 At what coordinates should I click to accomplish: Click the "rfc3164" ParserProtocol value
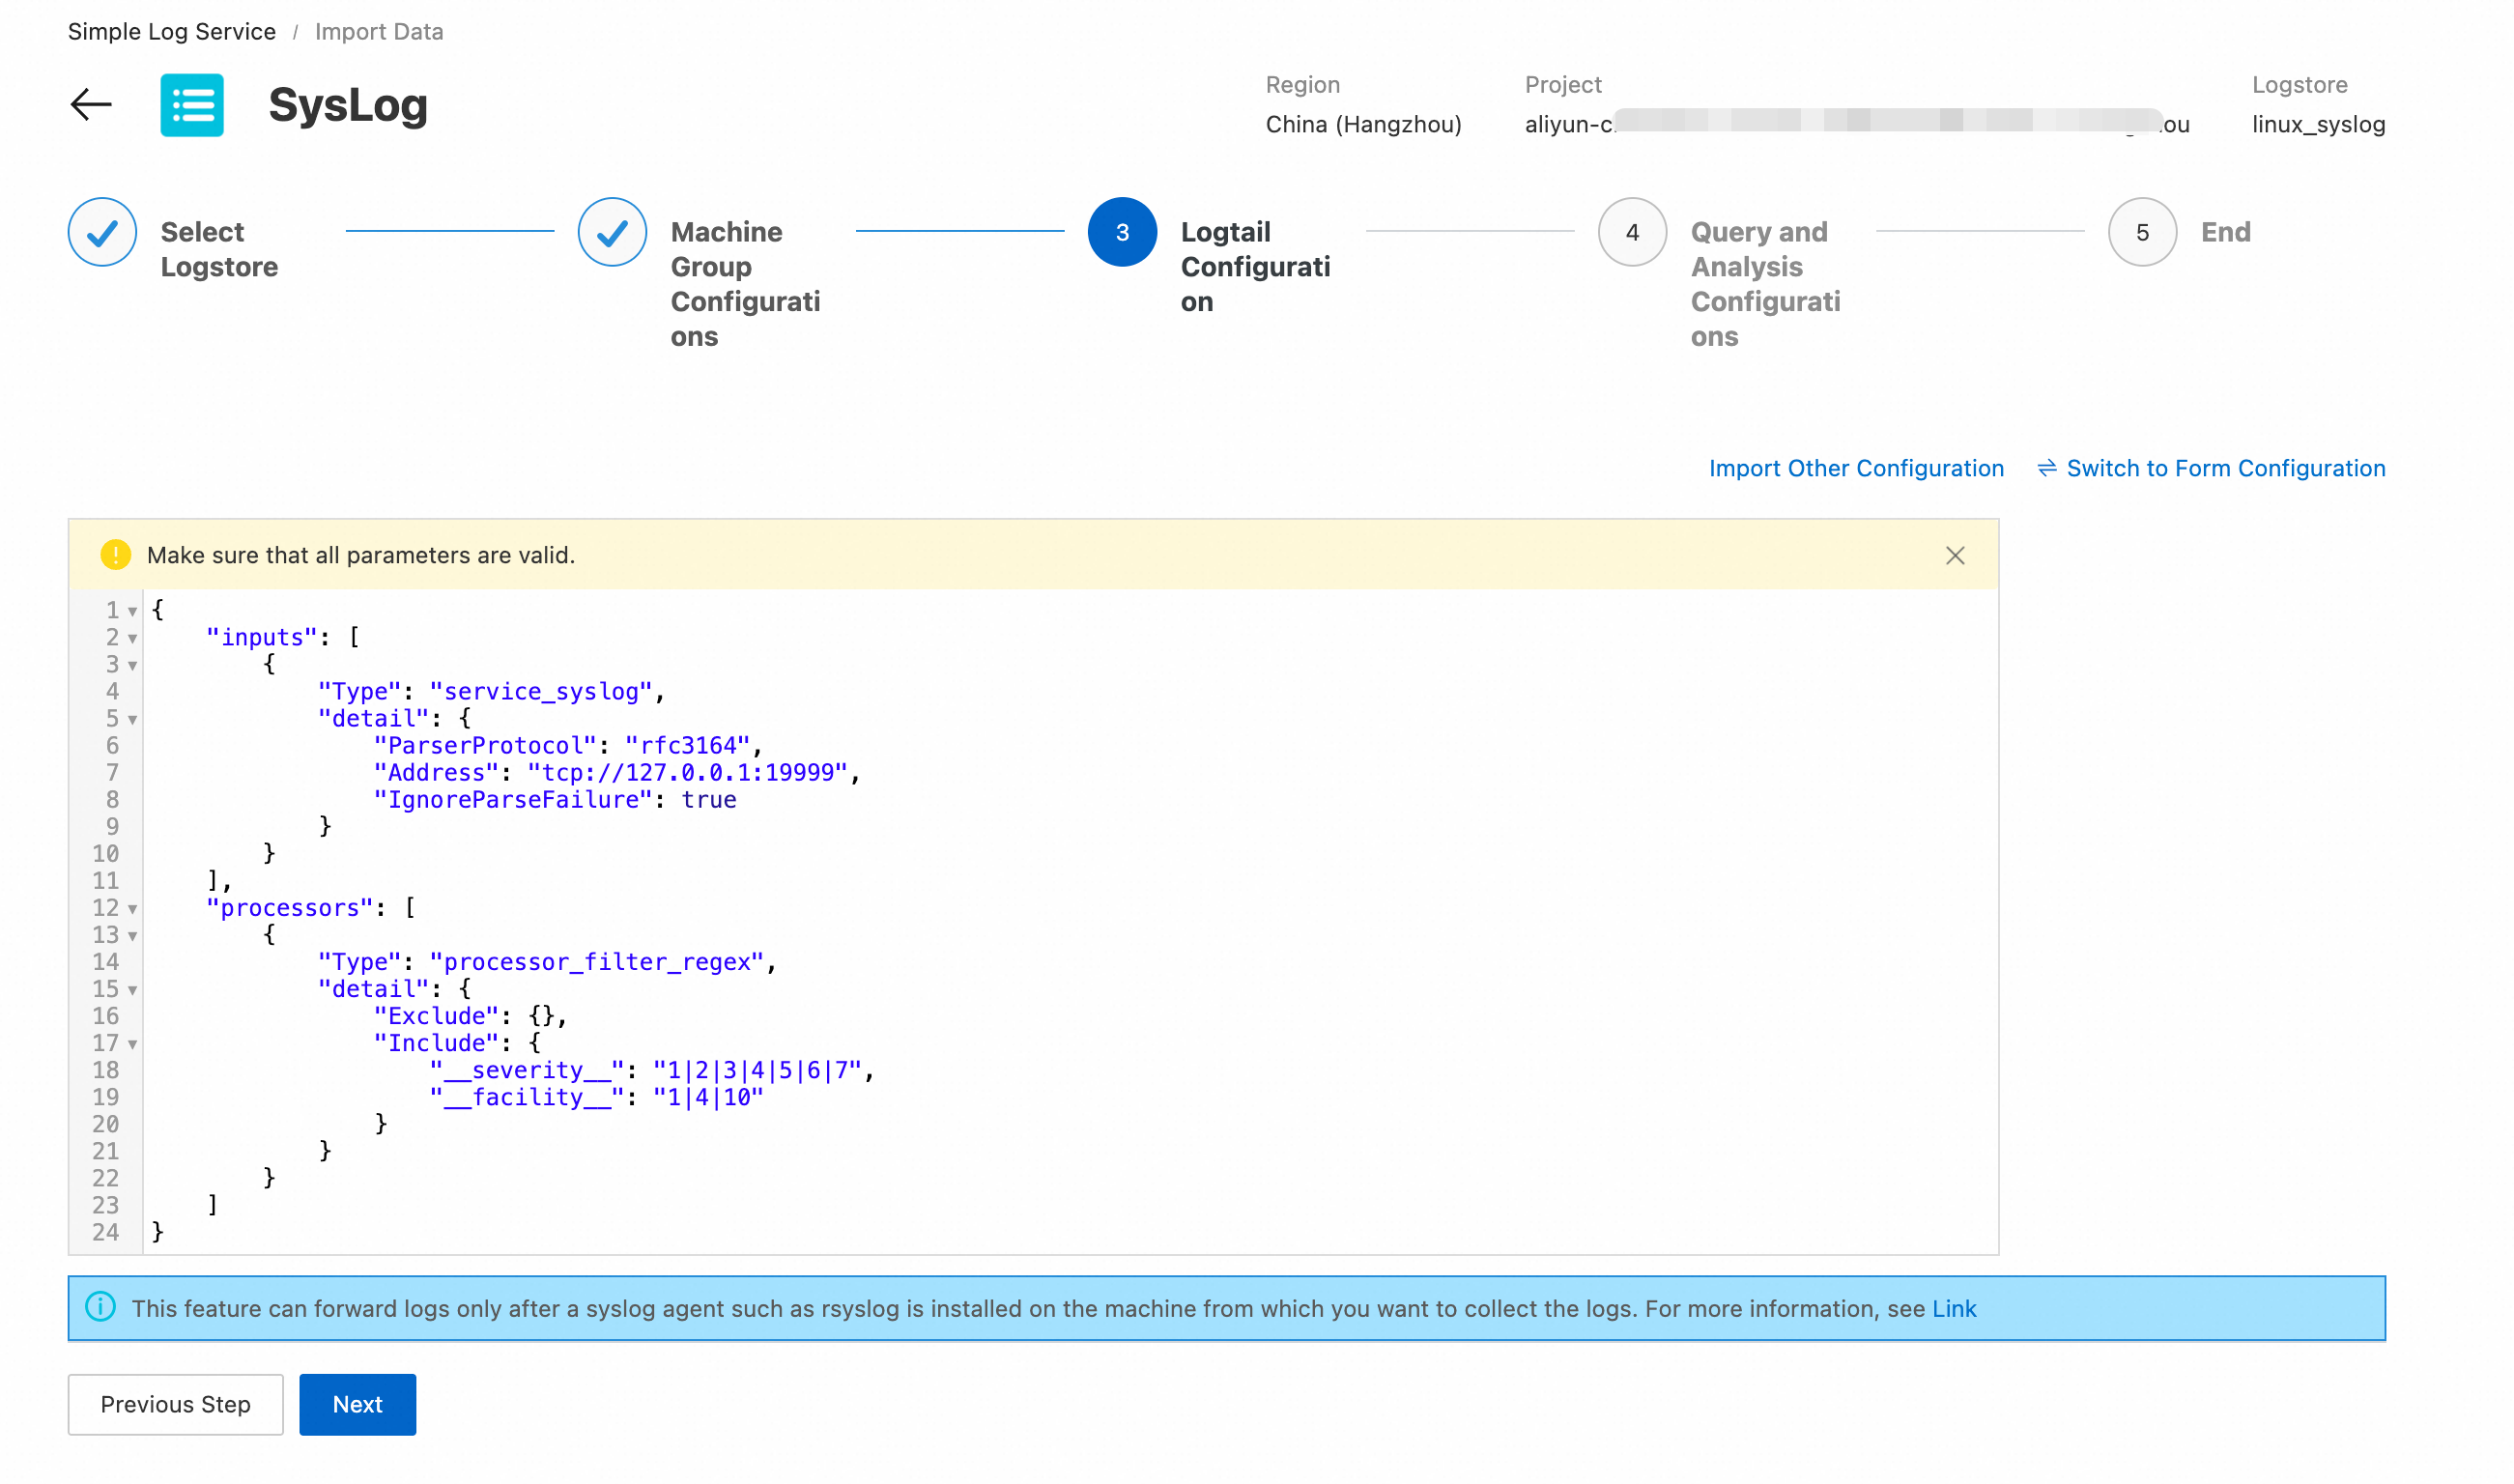tap(688, 745)
